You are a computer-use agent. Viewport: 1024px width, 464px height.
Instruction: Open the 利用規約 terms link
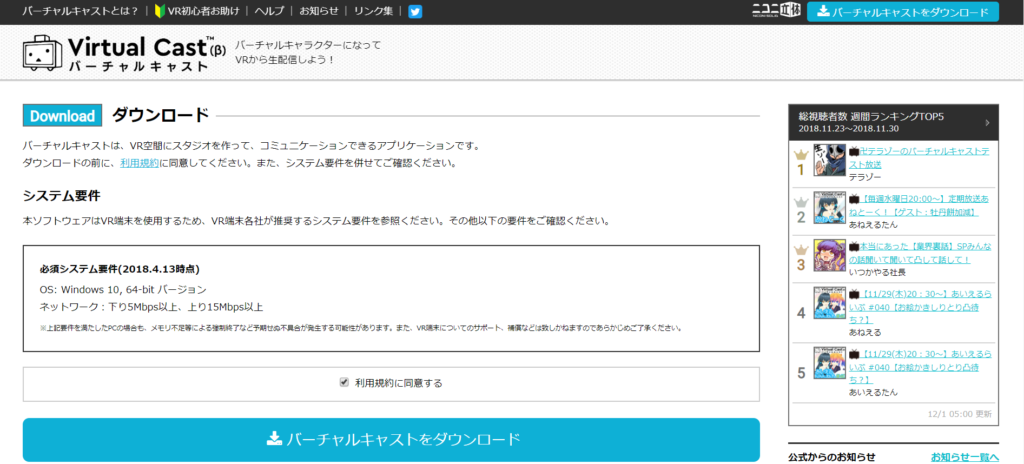[x=139, y=163]
